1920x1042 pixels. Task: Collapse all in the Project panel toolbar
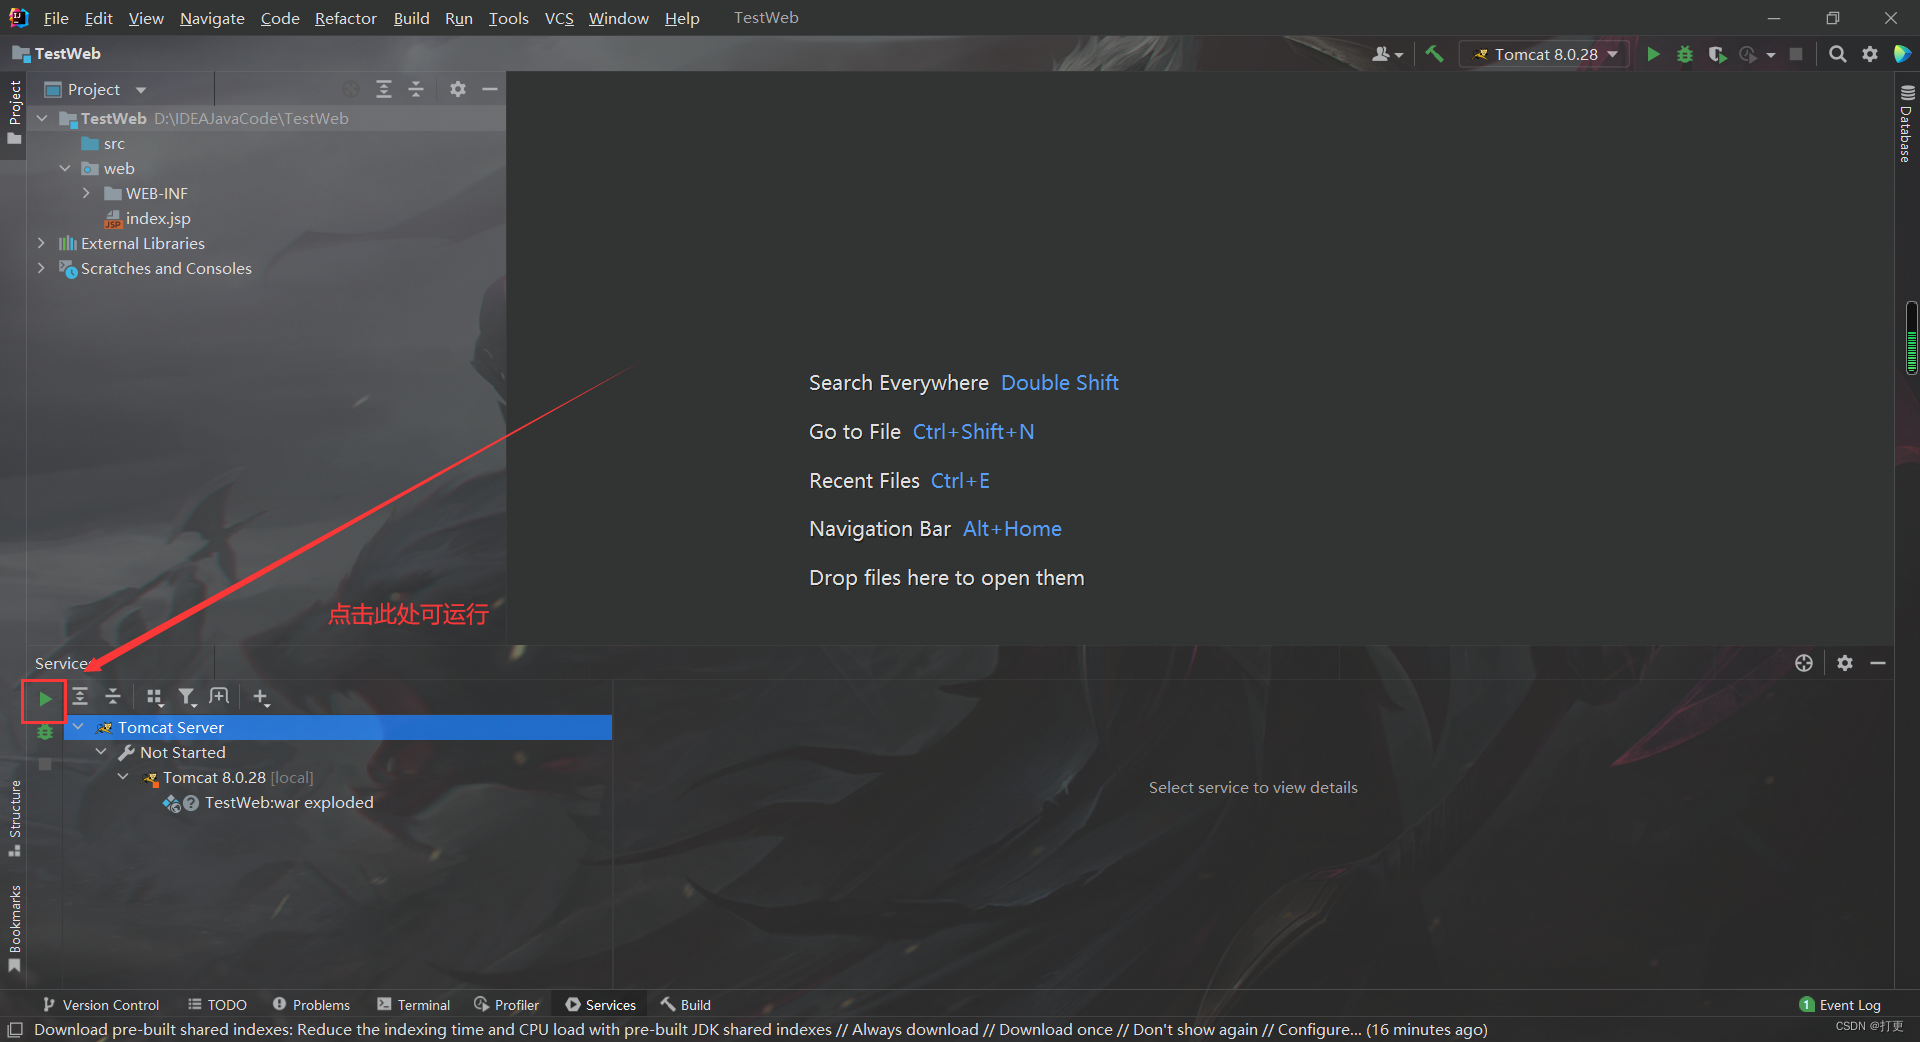(x=416, y=89)
